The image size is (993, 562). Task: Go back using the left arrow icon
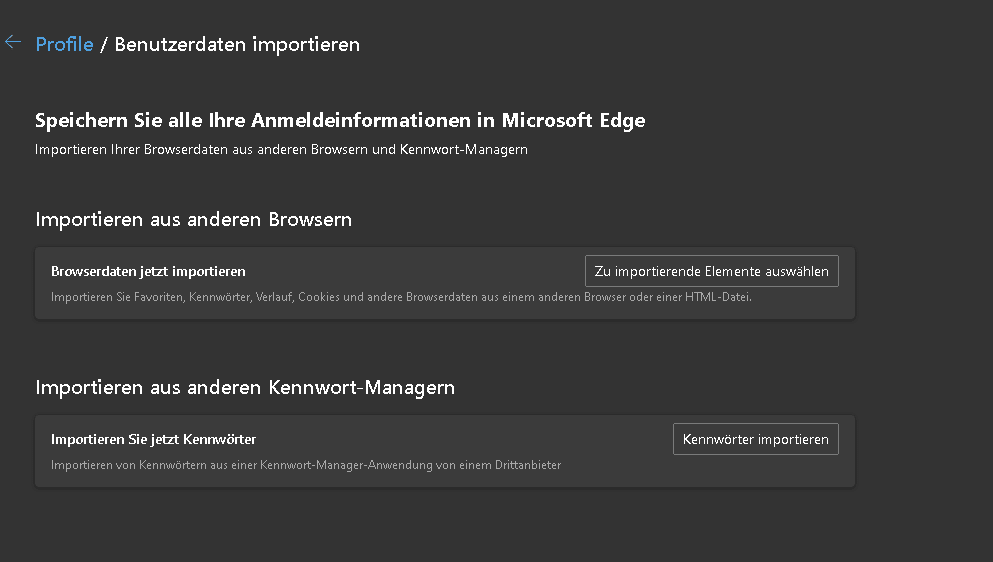click(13, 42)
